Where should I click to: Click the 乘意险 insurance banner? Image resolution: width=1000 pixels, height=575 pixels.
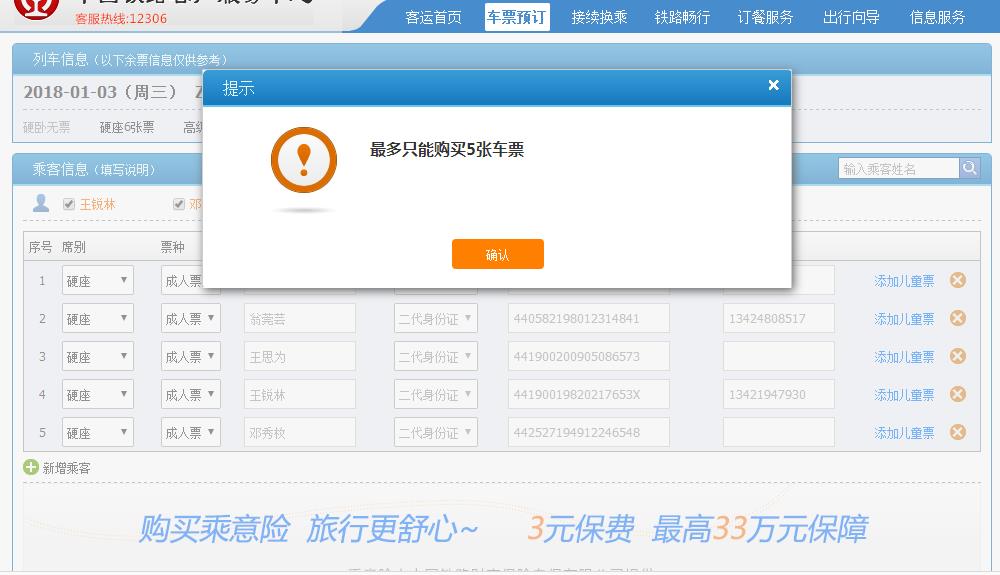(502, 528)
